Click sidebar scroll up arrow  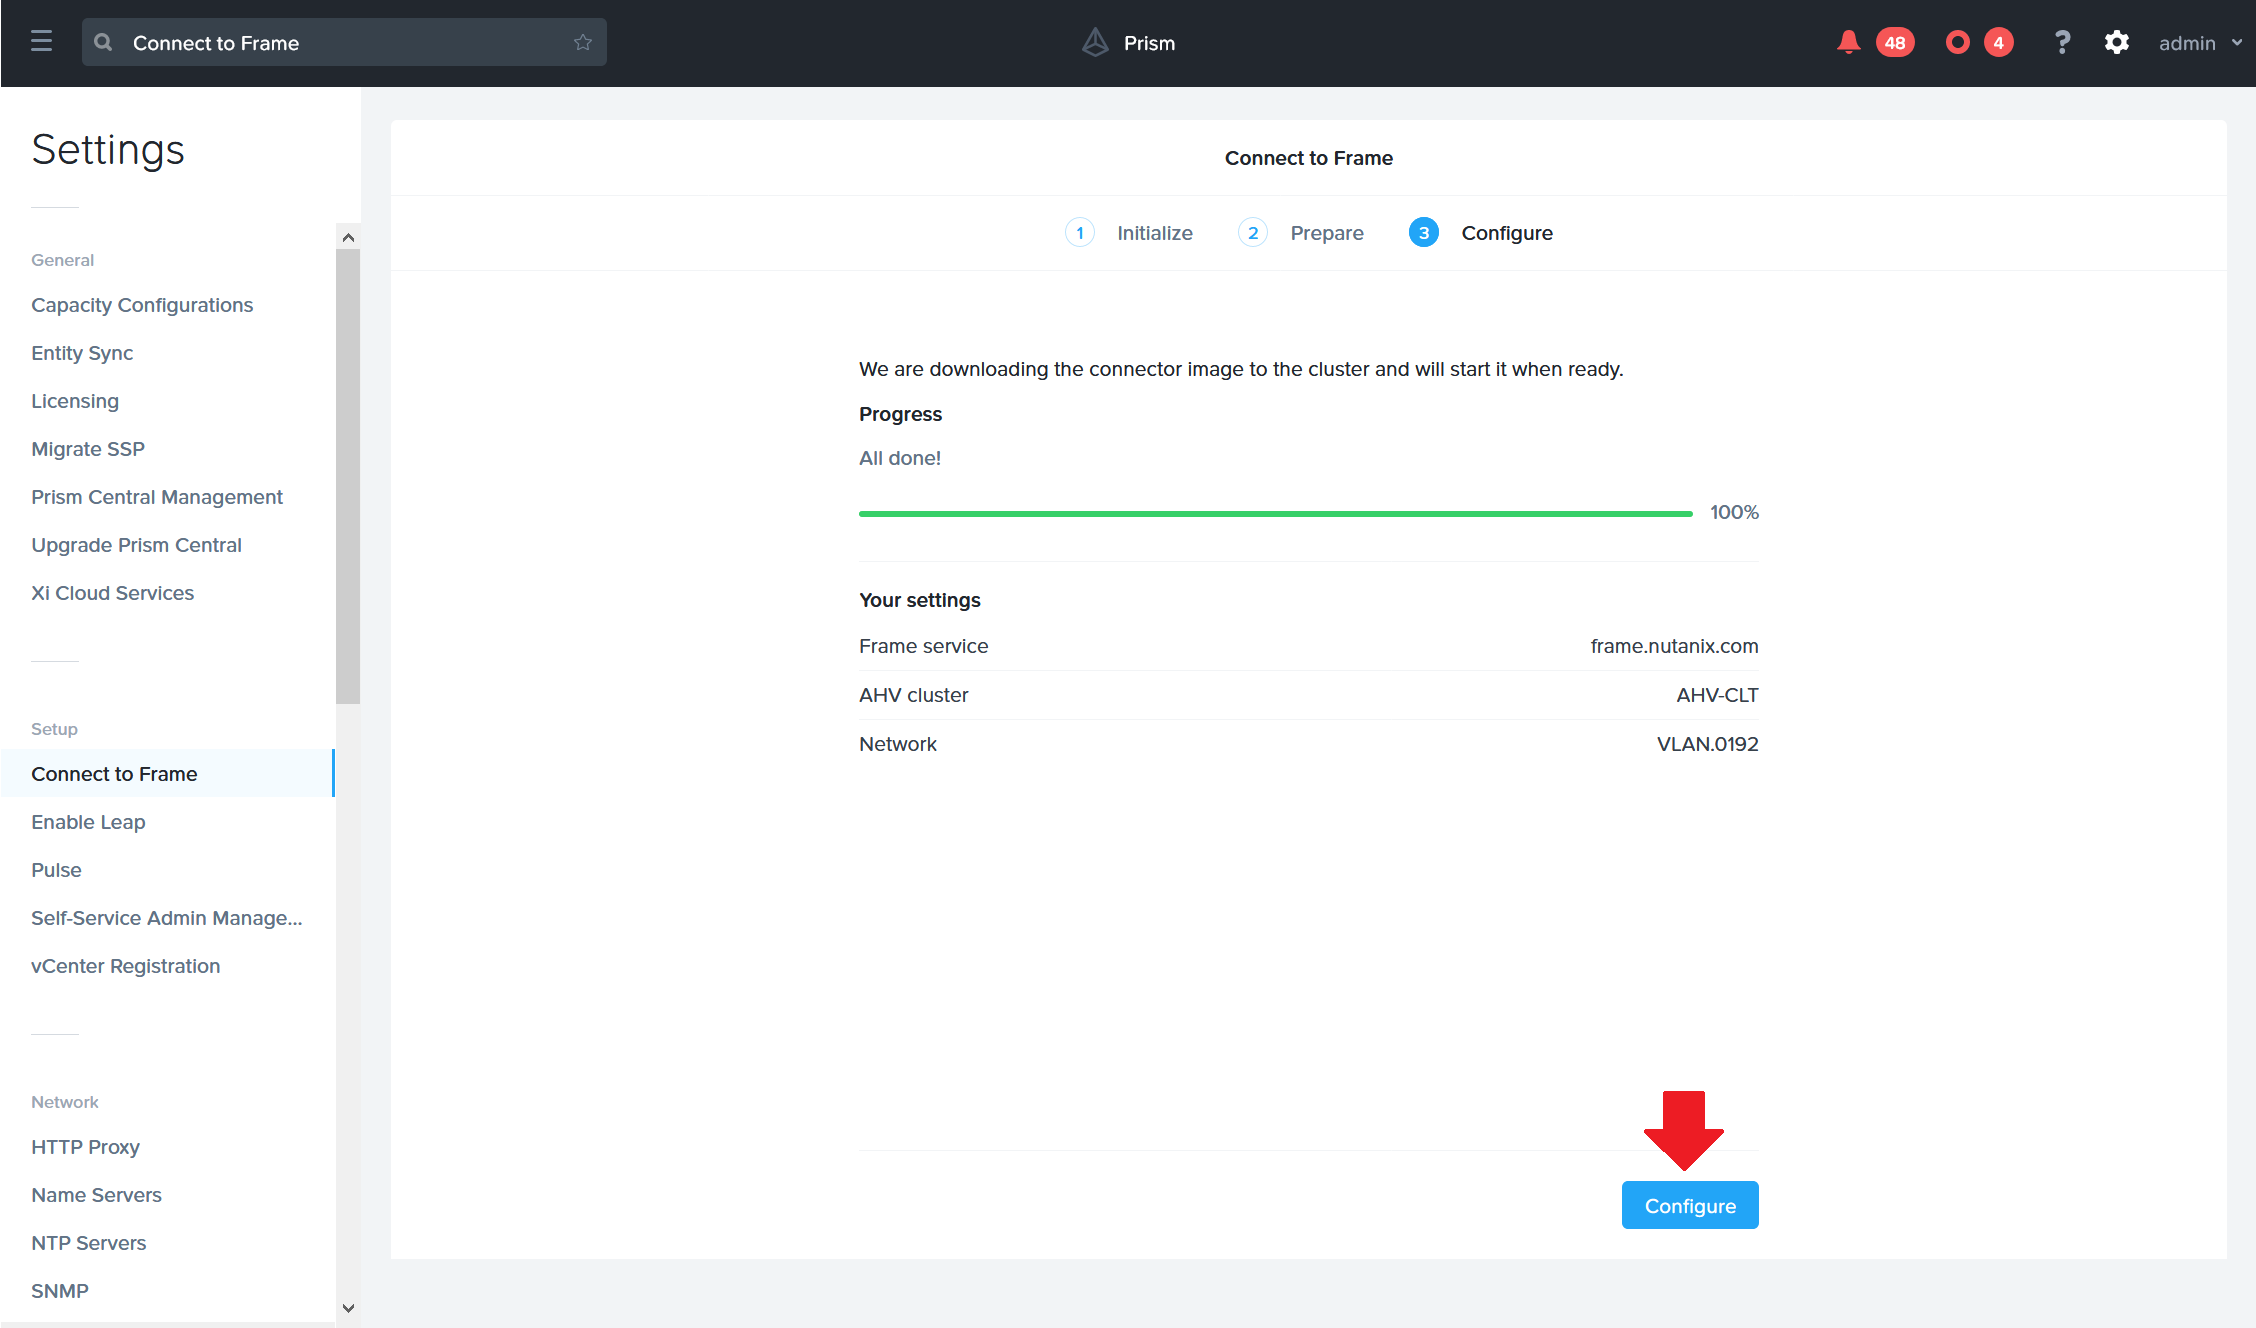coord(348,237)
